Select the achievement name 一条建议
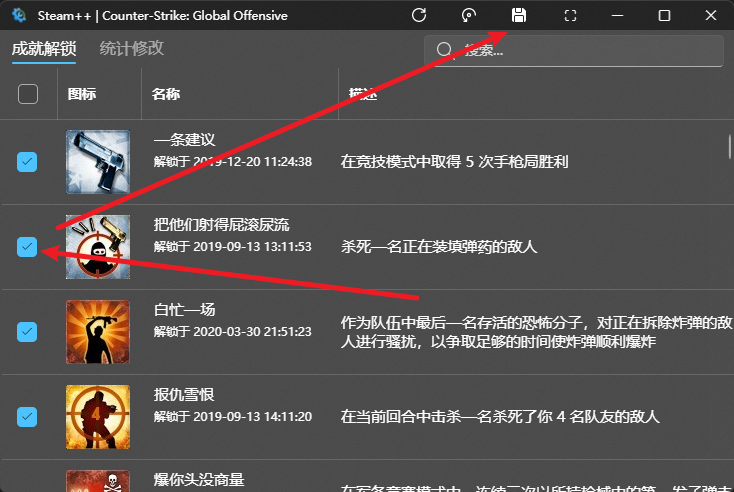734x492 pixels. [x=184, y=140]
